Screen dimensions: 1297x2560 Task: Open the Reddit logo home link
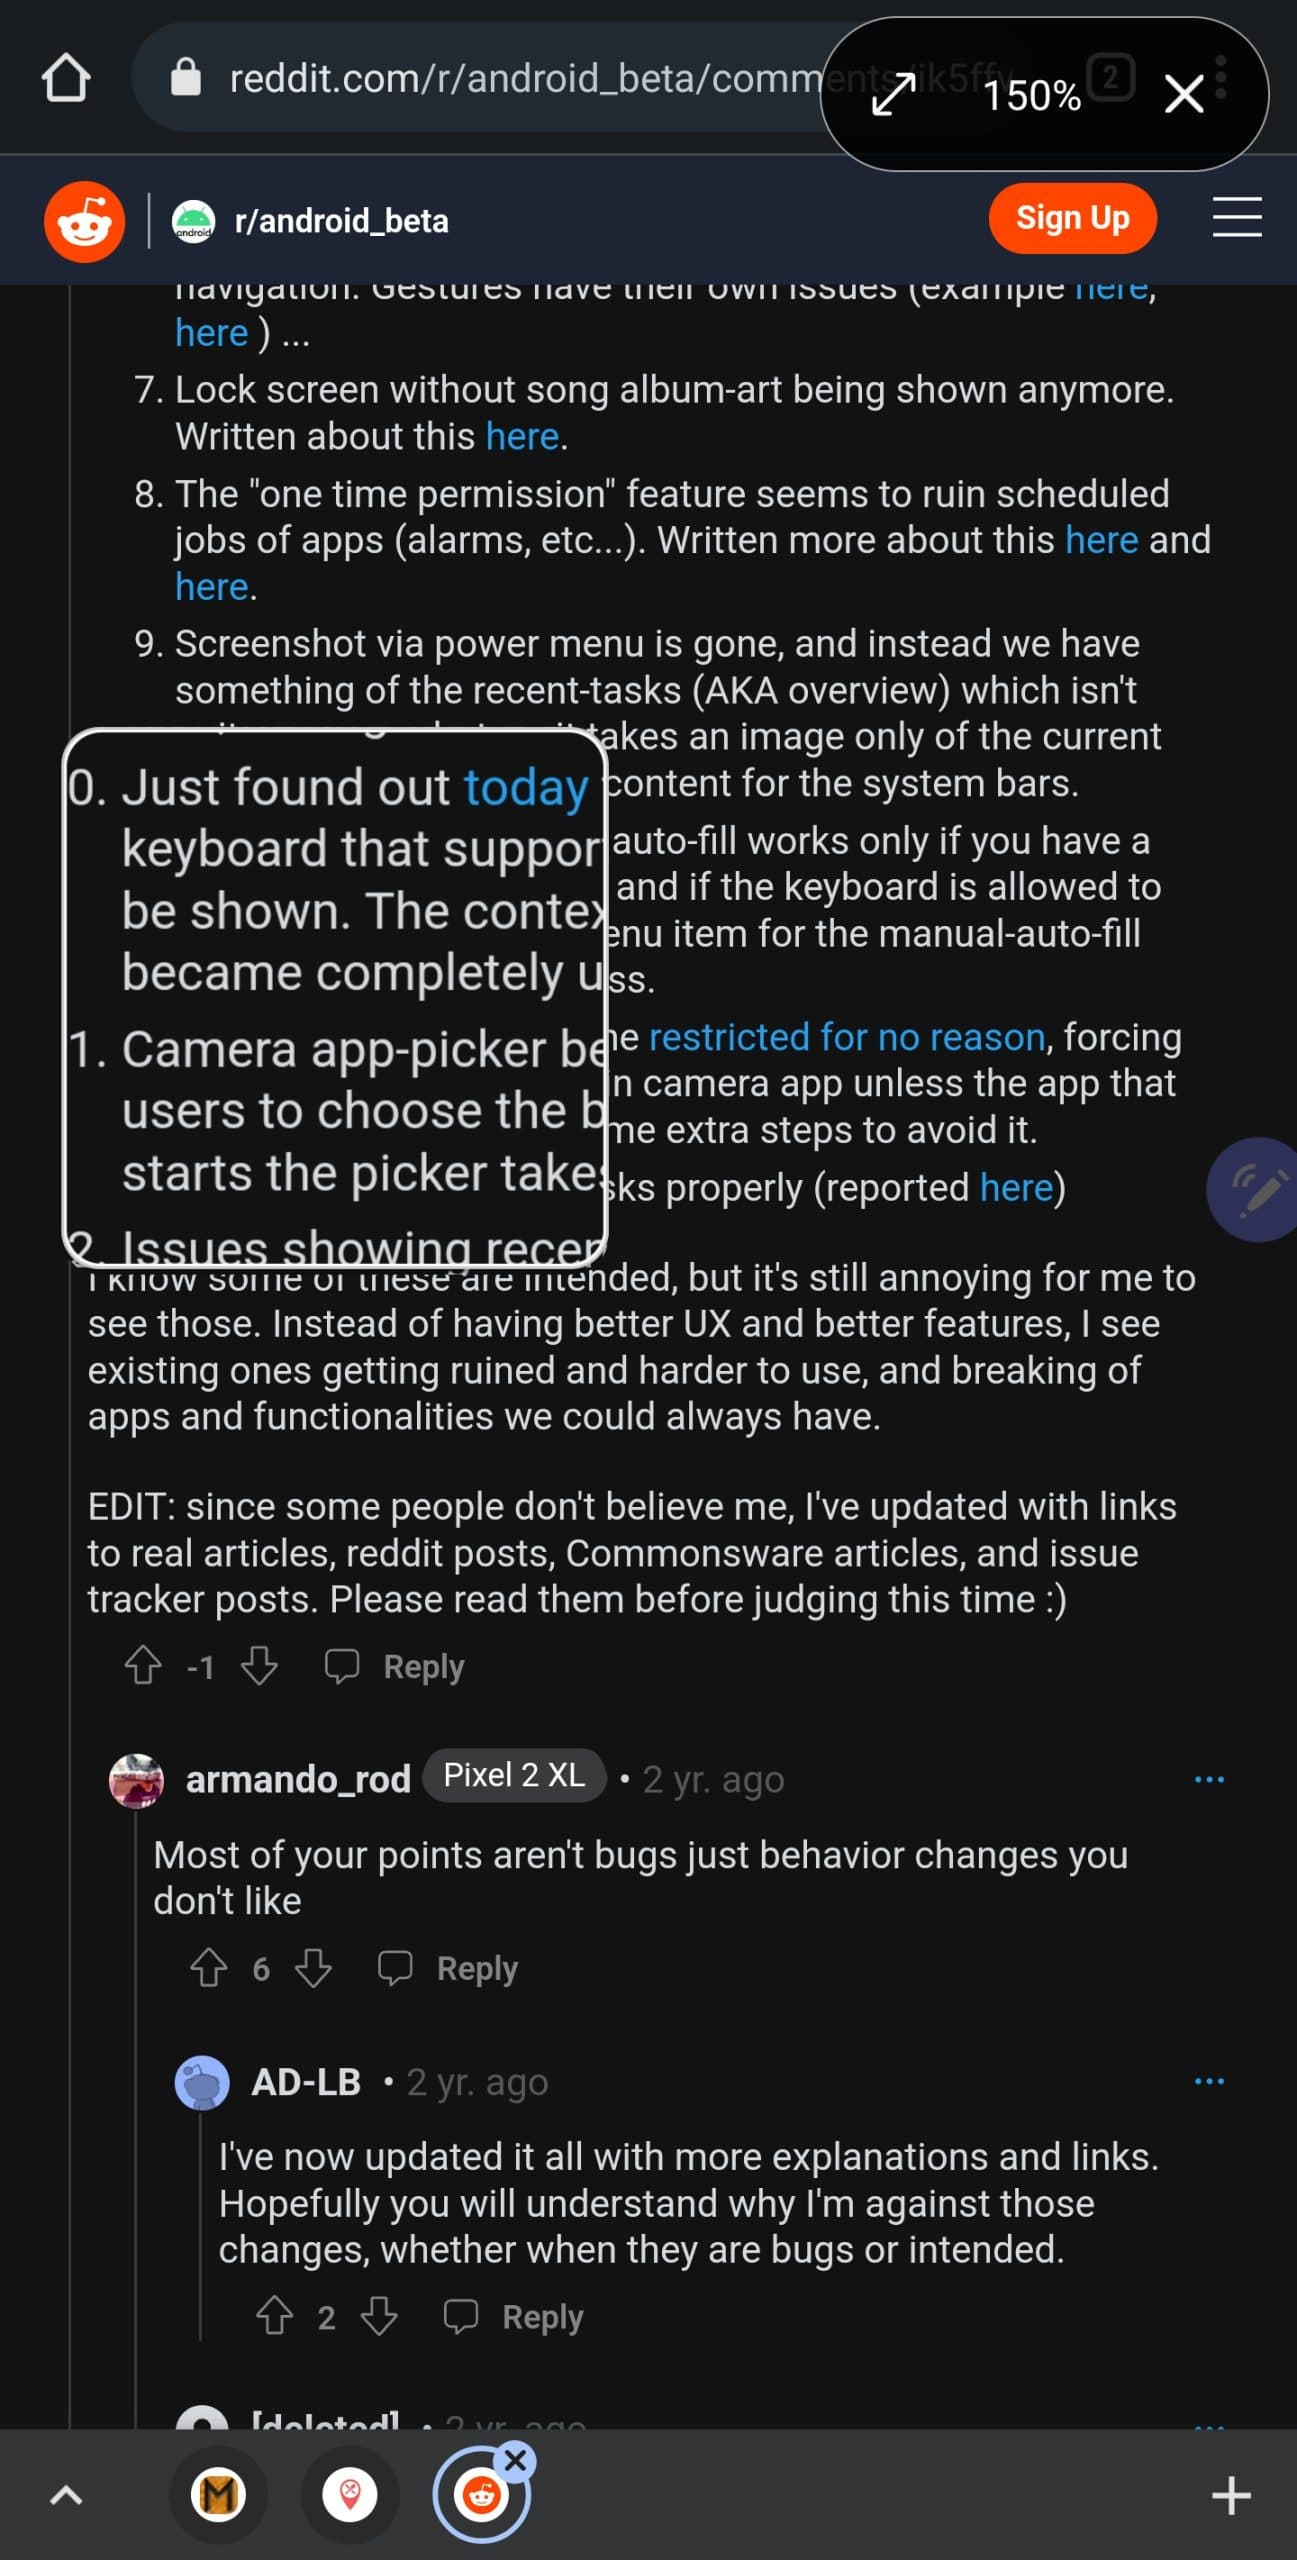pos(84,221)
